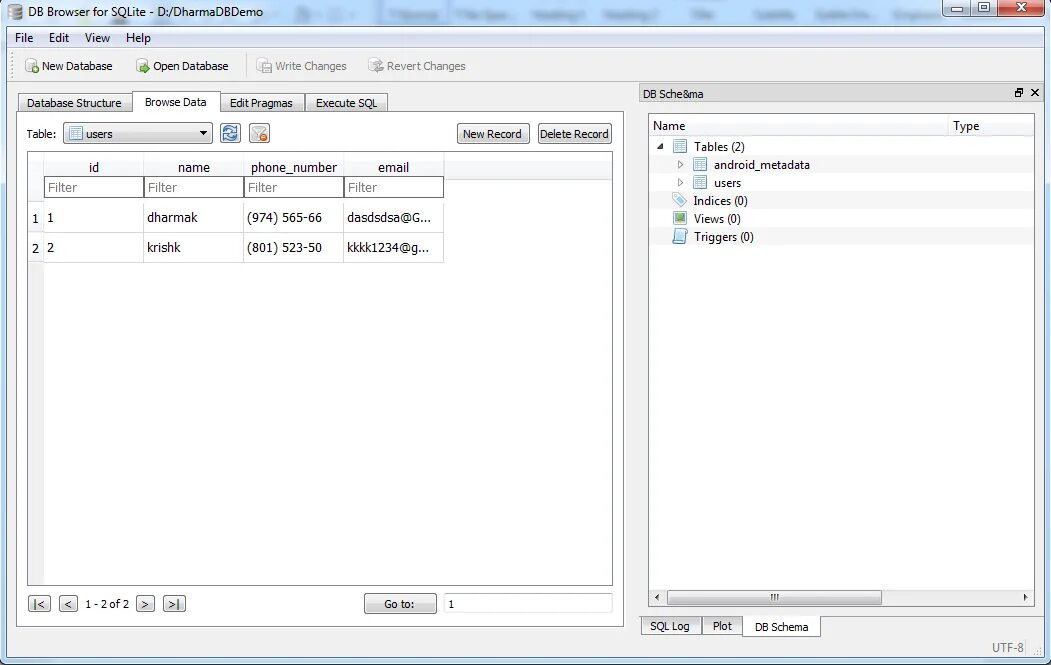Open the Edit menu

click(x=58, y=38)
